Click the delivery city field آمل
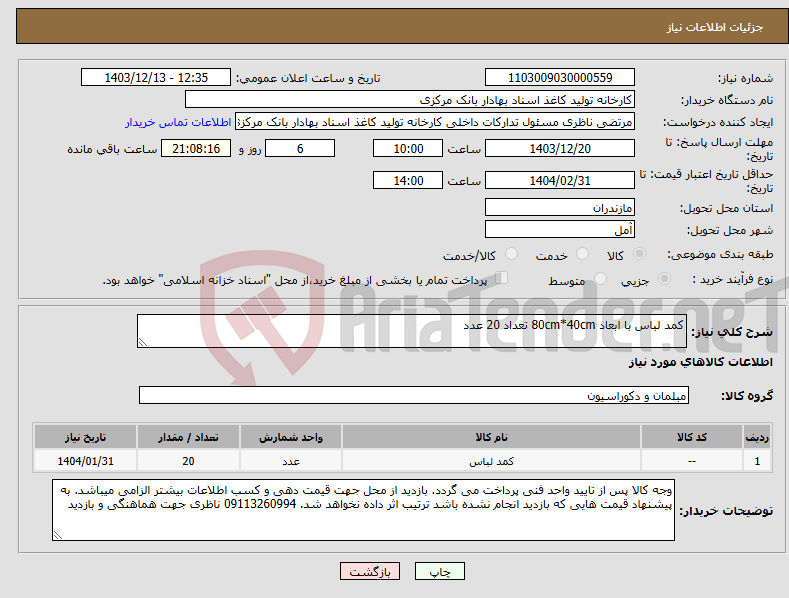 coord(560,230)
